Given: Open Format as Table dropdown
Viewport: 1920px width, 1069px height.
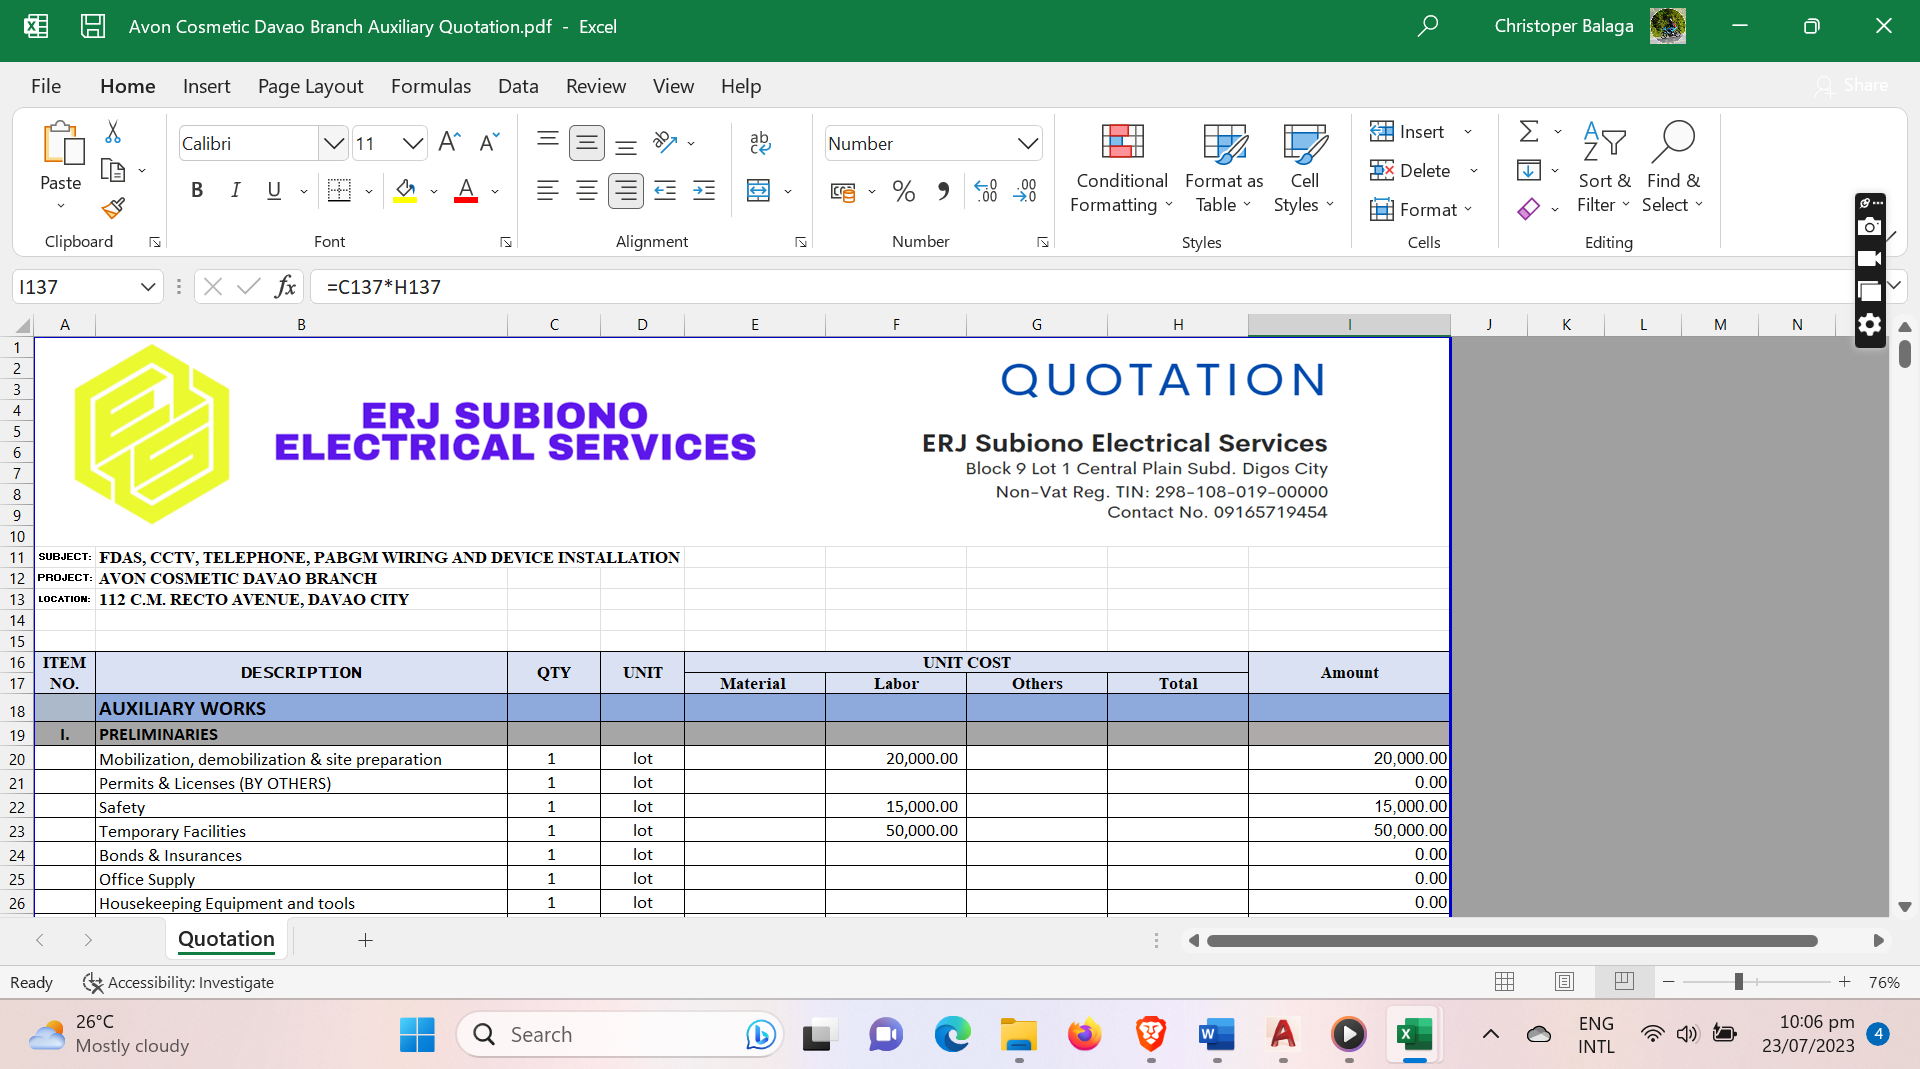Looking at the screenshot, I should [1224, 168].
